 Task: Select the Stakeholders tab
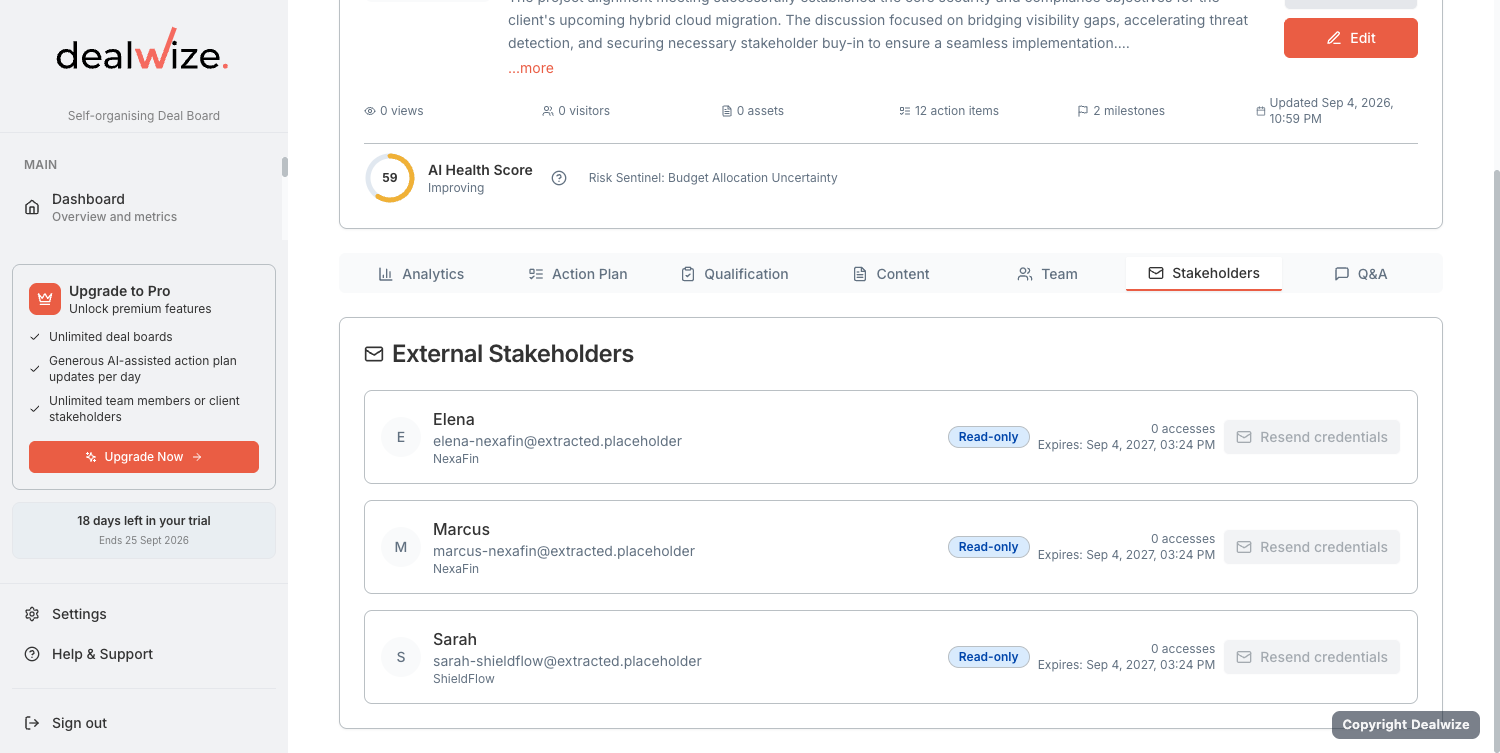1204,273
